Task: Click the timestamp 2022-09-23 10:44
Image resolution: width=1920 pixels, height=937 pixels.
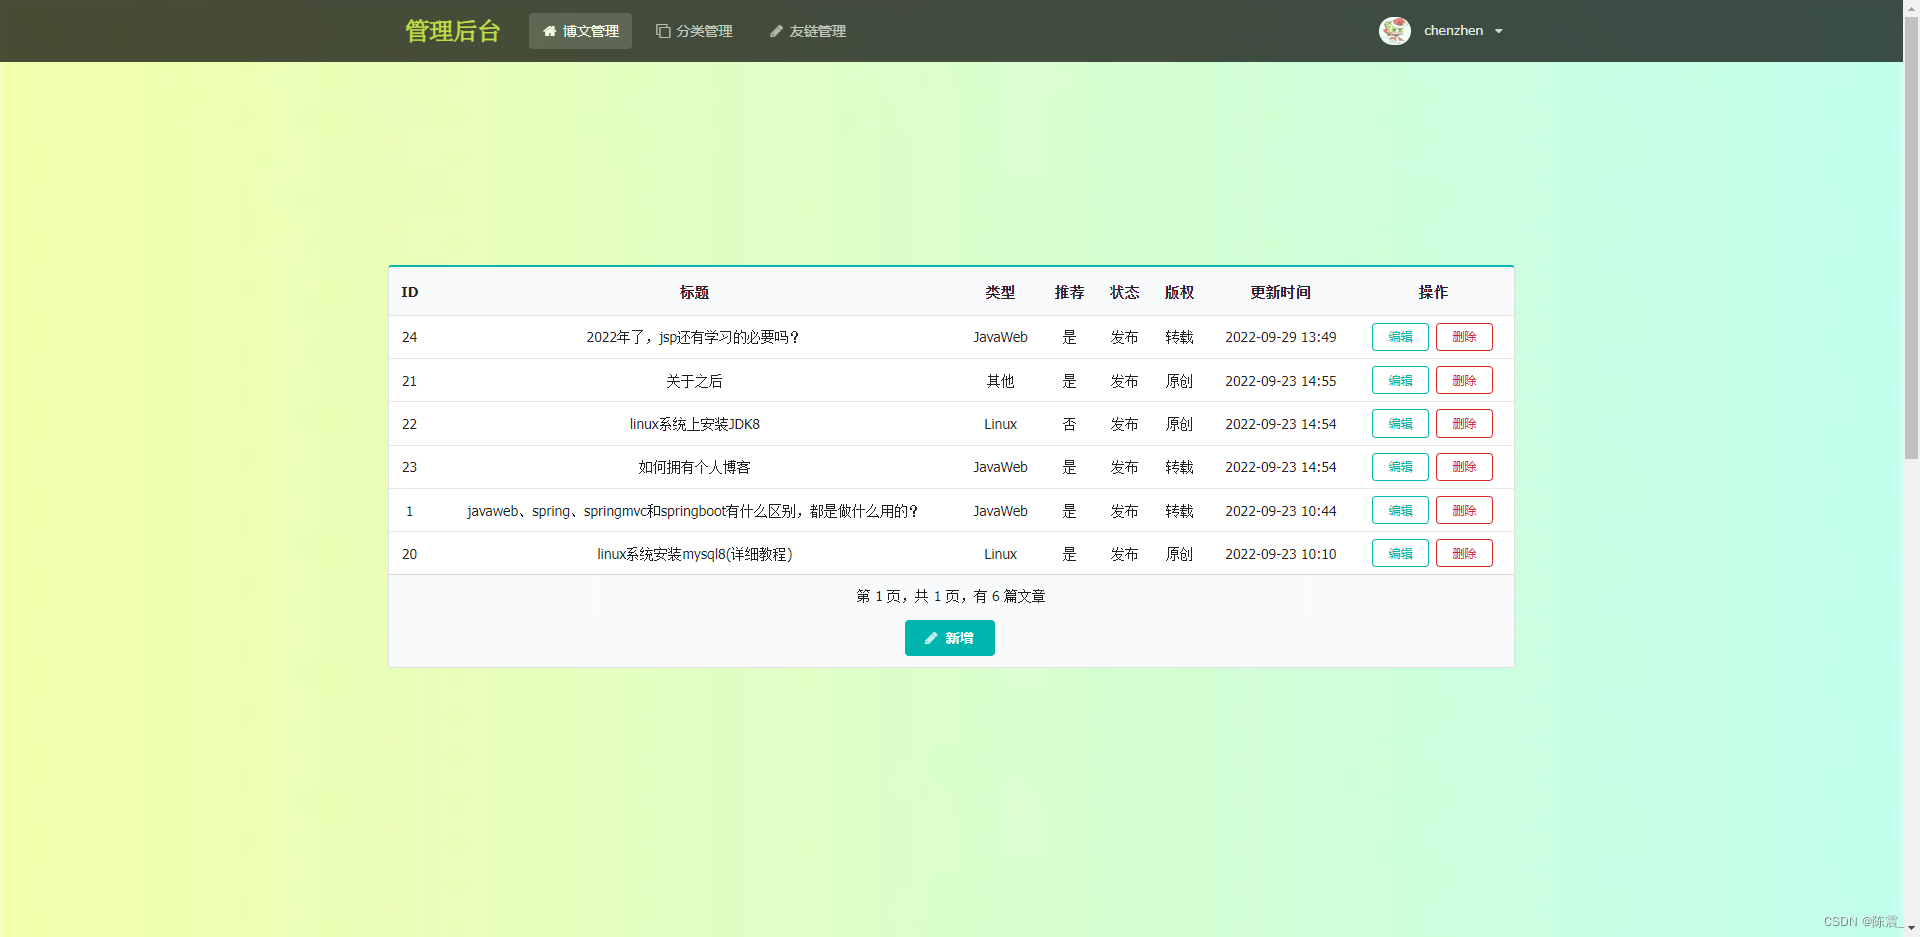Action: pos(1280,511)
